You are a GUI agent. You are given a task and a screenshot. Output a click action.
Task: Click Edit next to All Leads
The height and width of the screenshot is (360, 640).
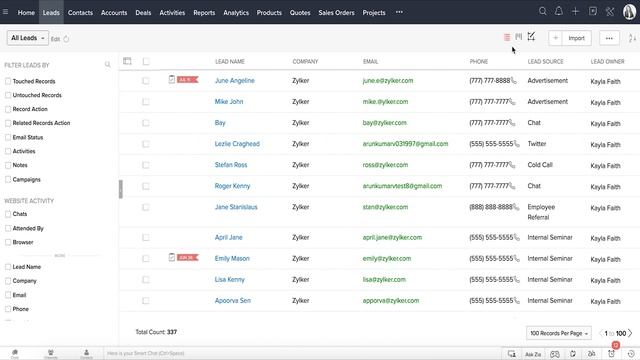click(x=55, y=39)
